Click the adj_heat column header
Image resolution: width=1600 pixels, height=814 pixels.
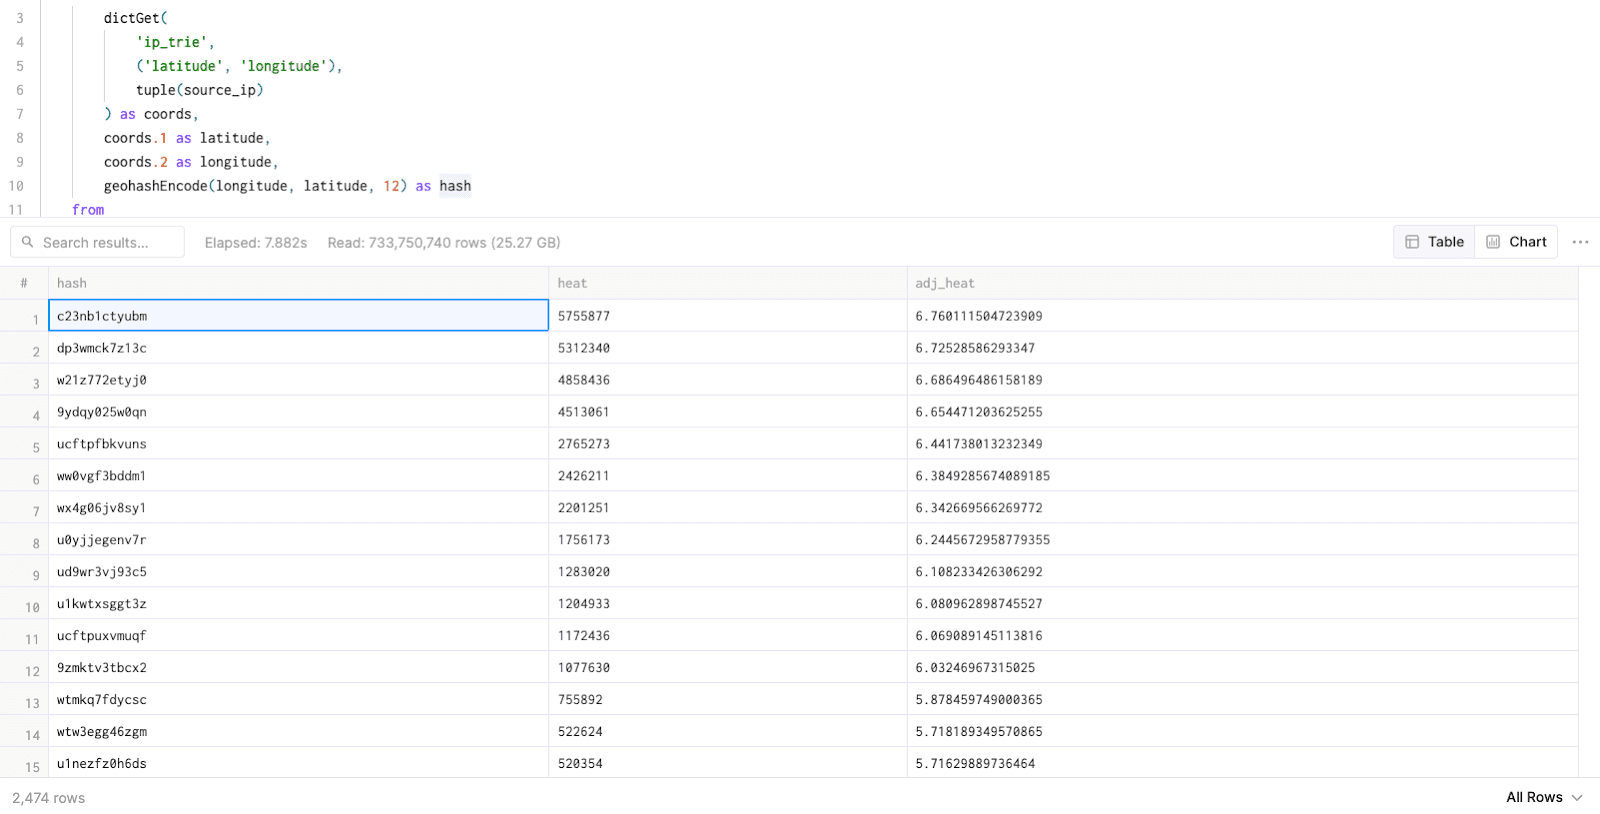944,283
